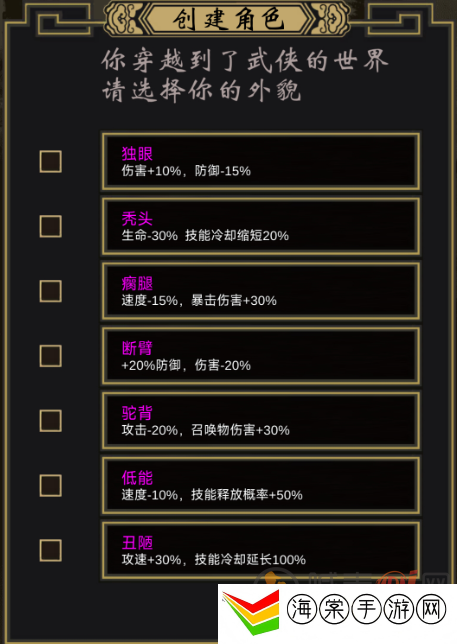The image size is (457, 644).
Task: Toggle the 断臂 checkbox
Action: pyautogui.click(x=51, y=356)
